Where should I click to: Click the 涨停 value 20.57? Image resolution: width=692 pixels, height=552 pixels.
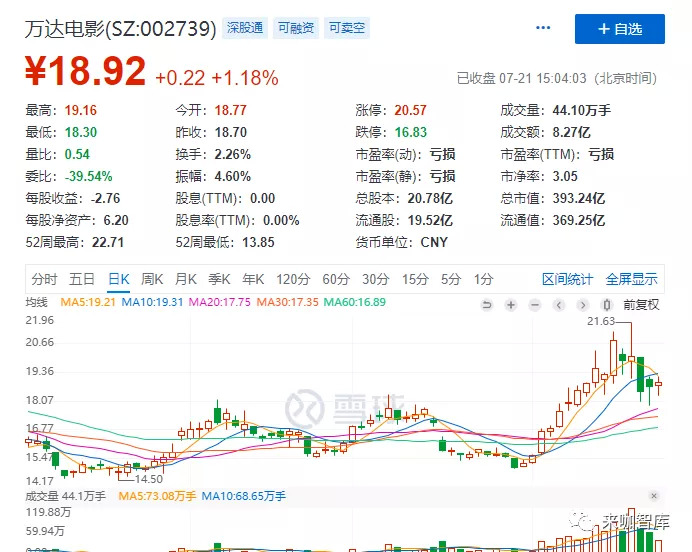tap(410, 110)
